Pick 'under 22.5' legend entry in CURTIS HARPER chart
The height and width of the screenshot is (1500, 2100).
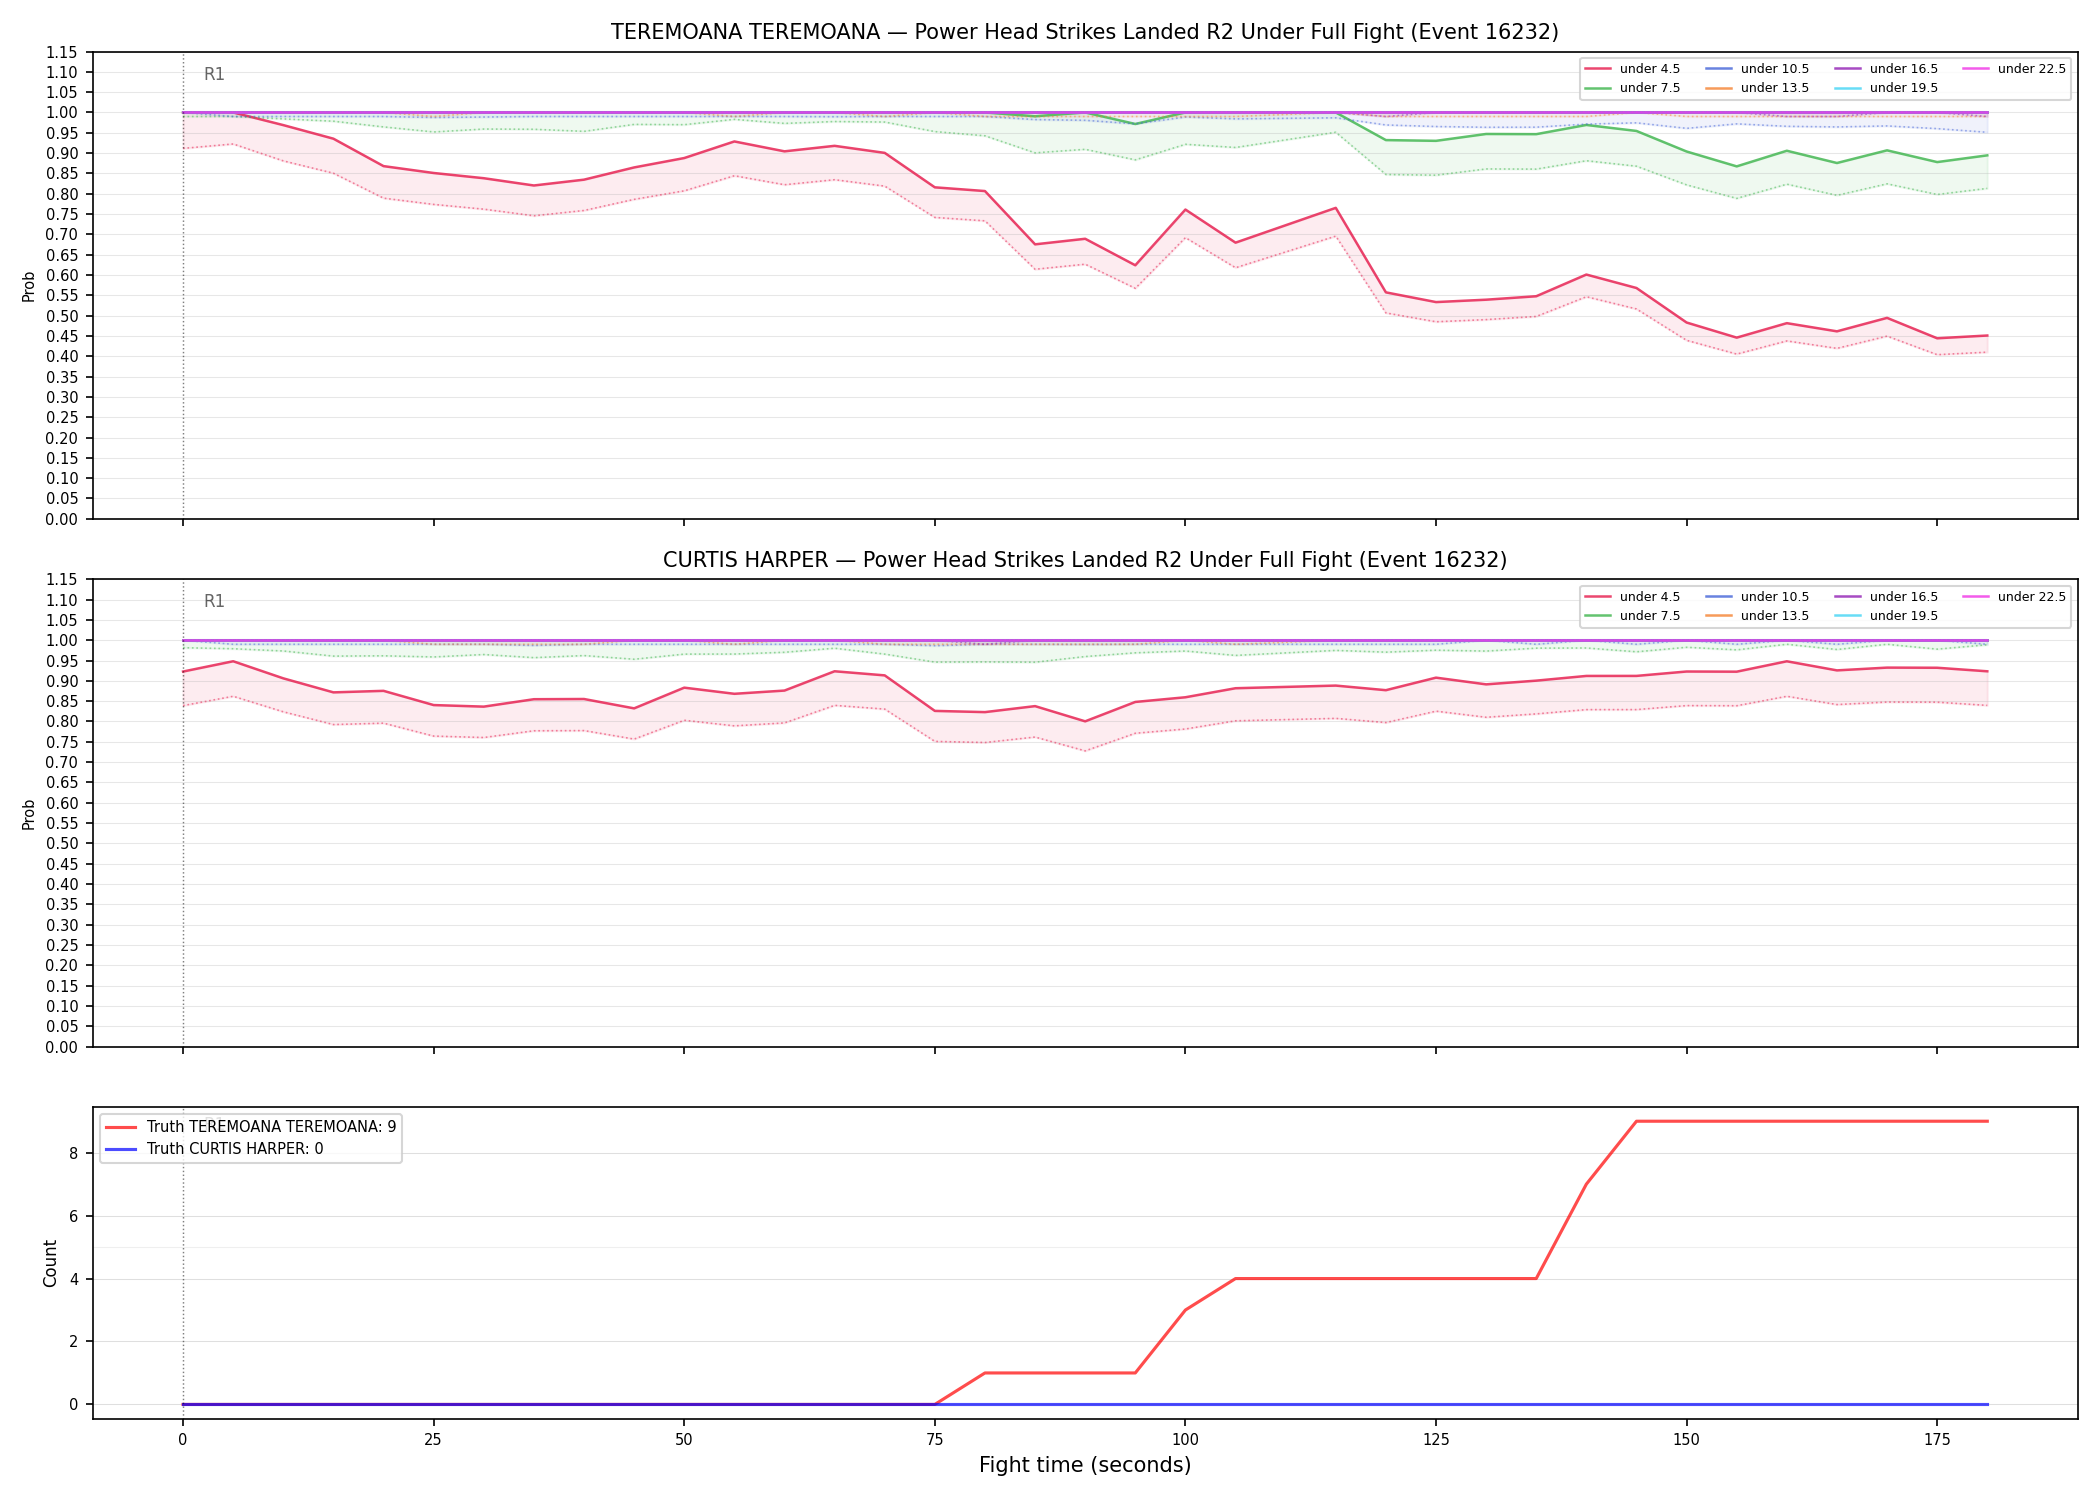(x=2014, y=597)
